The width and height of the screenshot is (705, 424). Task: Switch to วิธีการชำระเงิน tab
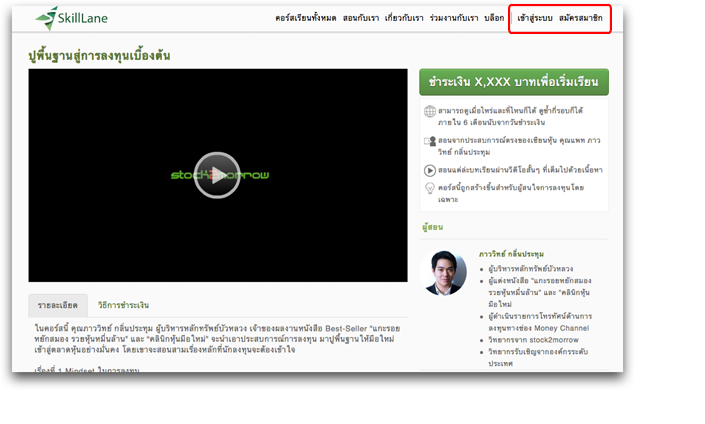(123, 305)
